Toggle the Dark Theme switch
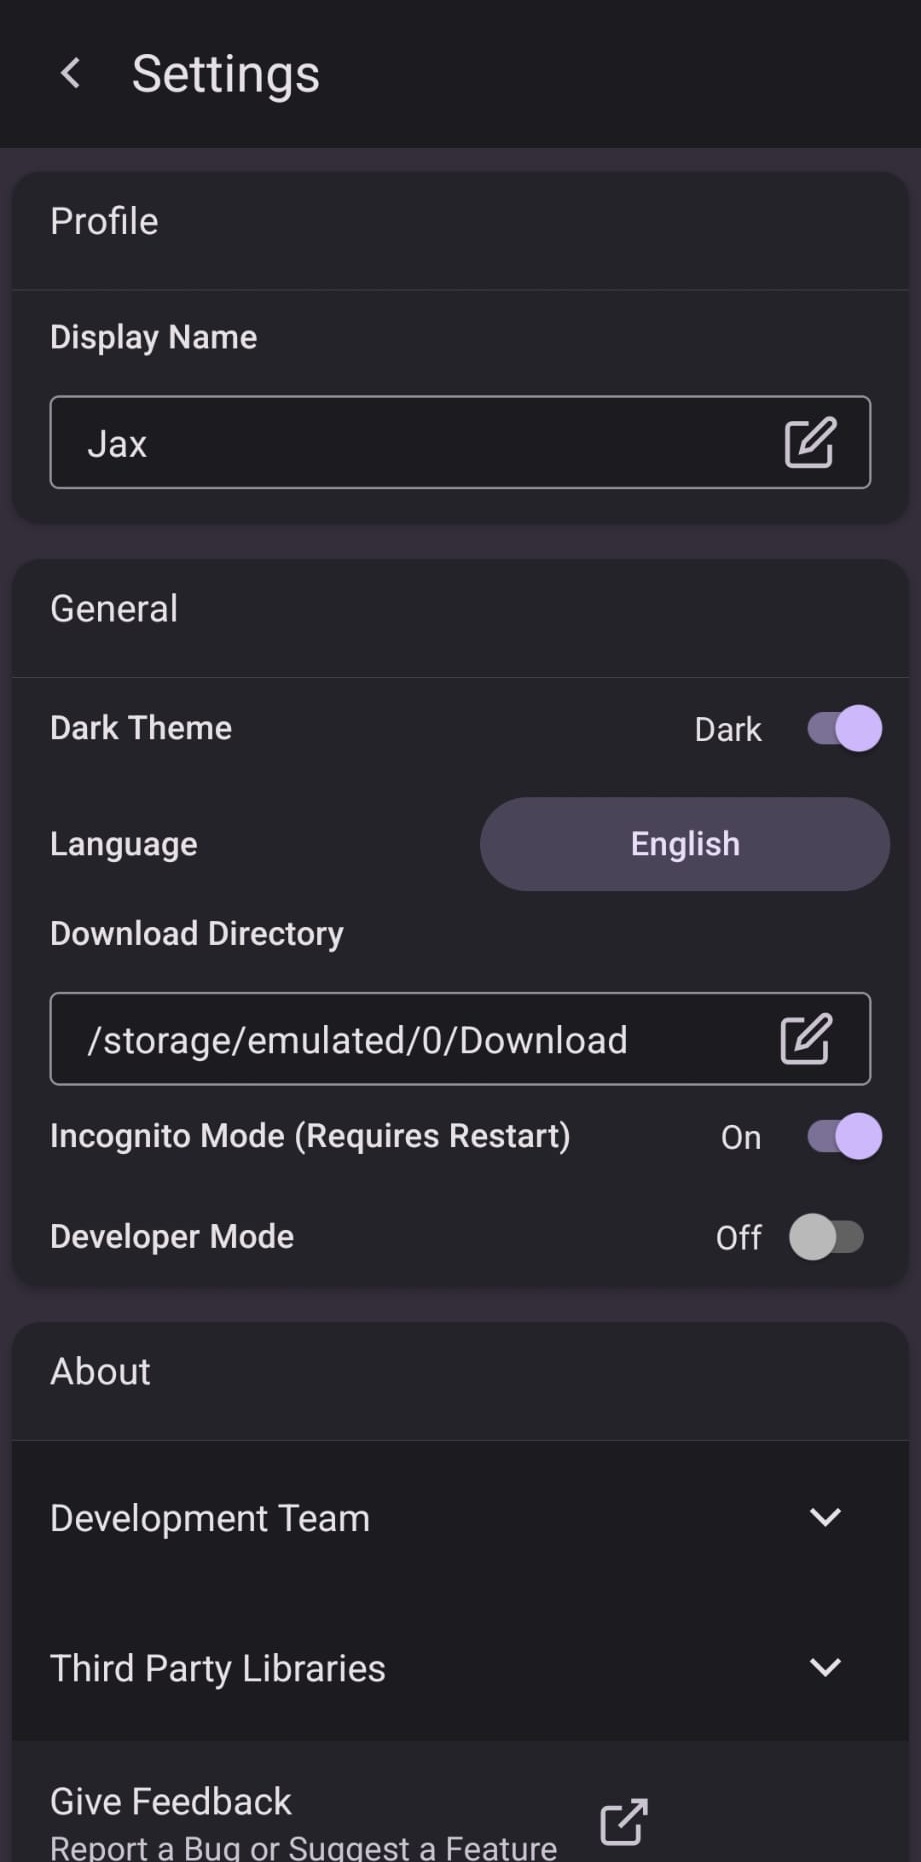Screen dimensions: 921x1862 point(845,728)
